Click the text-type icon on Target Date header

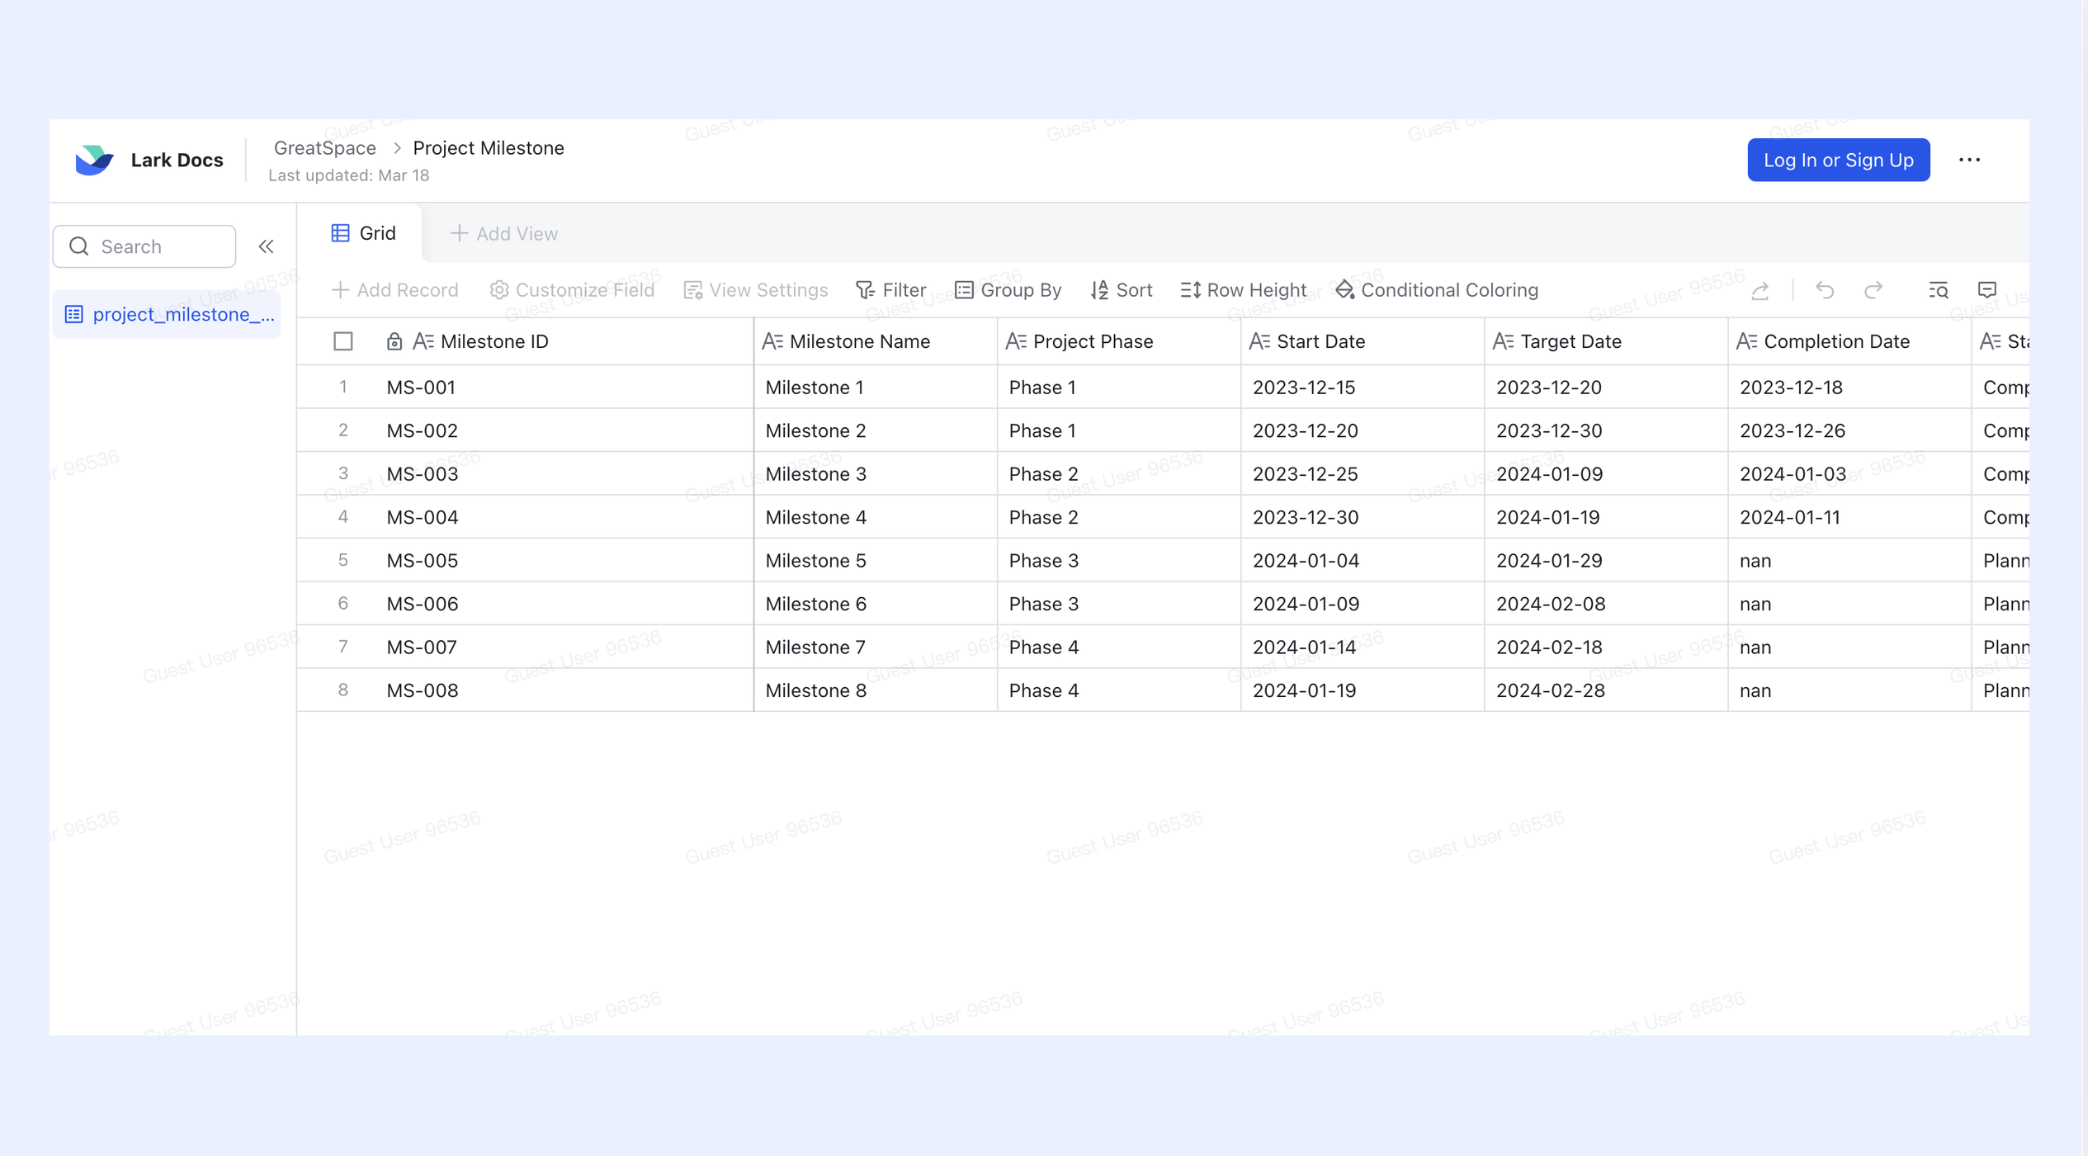click(x=1503, y=341)
